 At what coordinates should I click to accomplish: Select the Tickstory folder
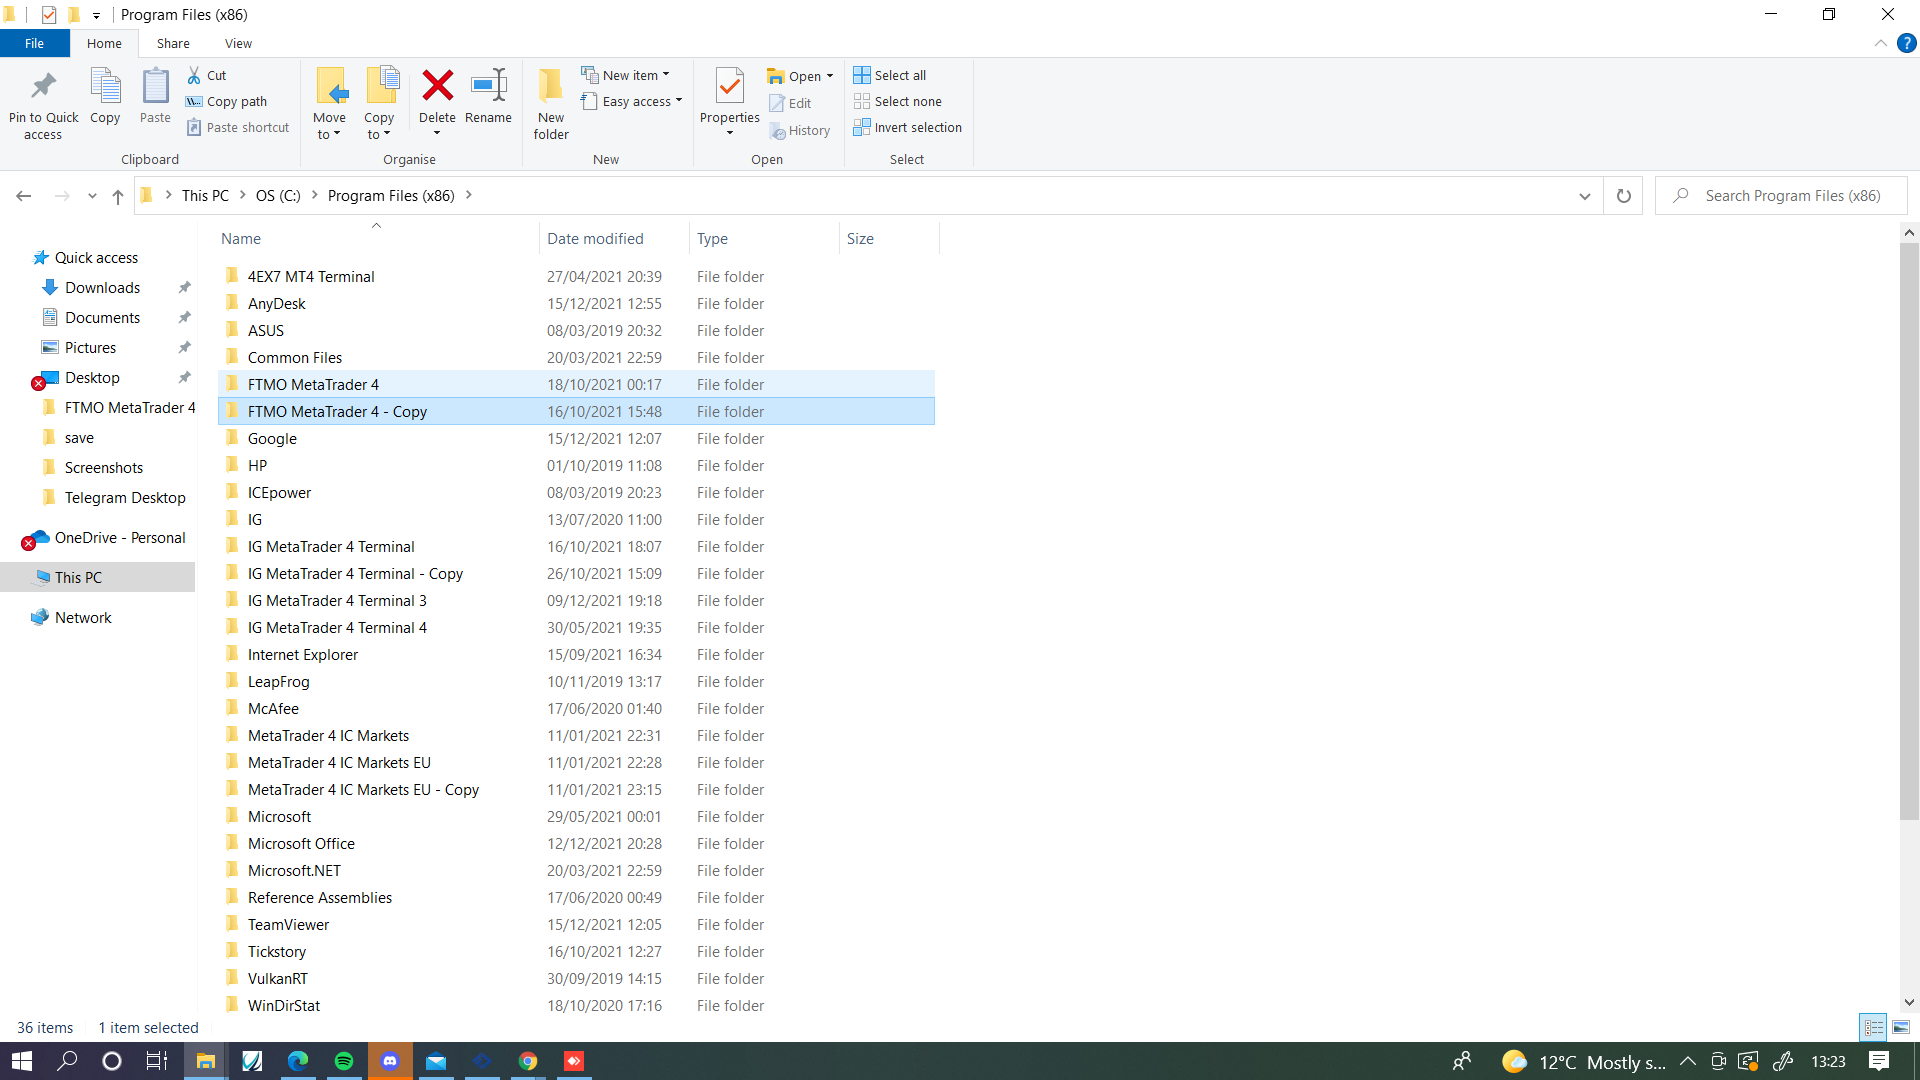point(576,951)
